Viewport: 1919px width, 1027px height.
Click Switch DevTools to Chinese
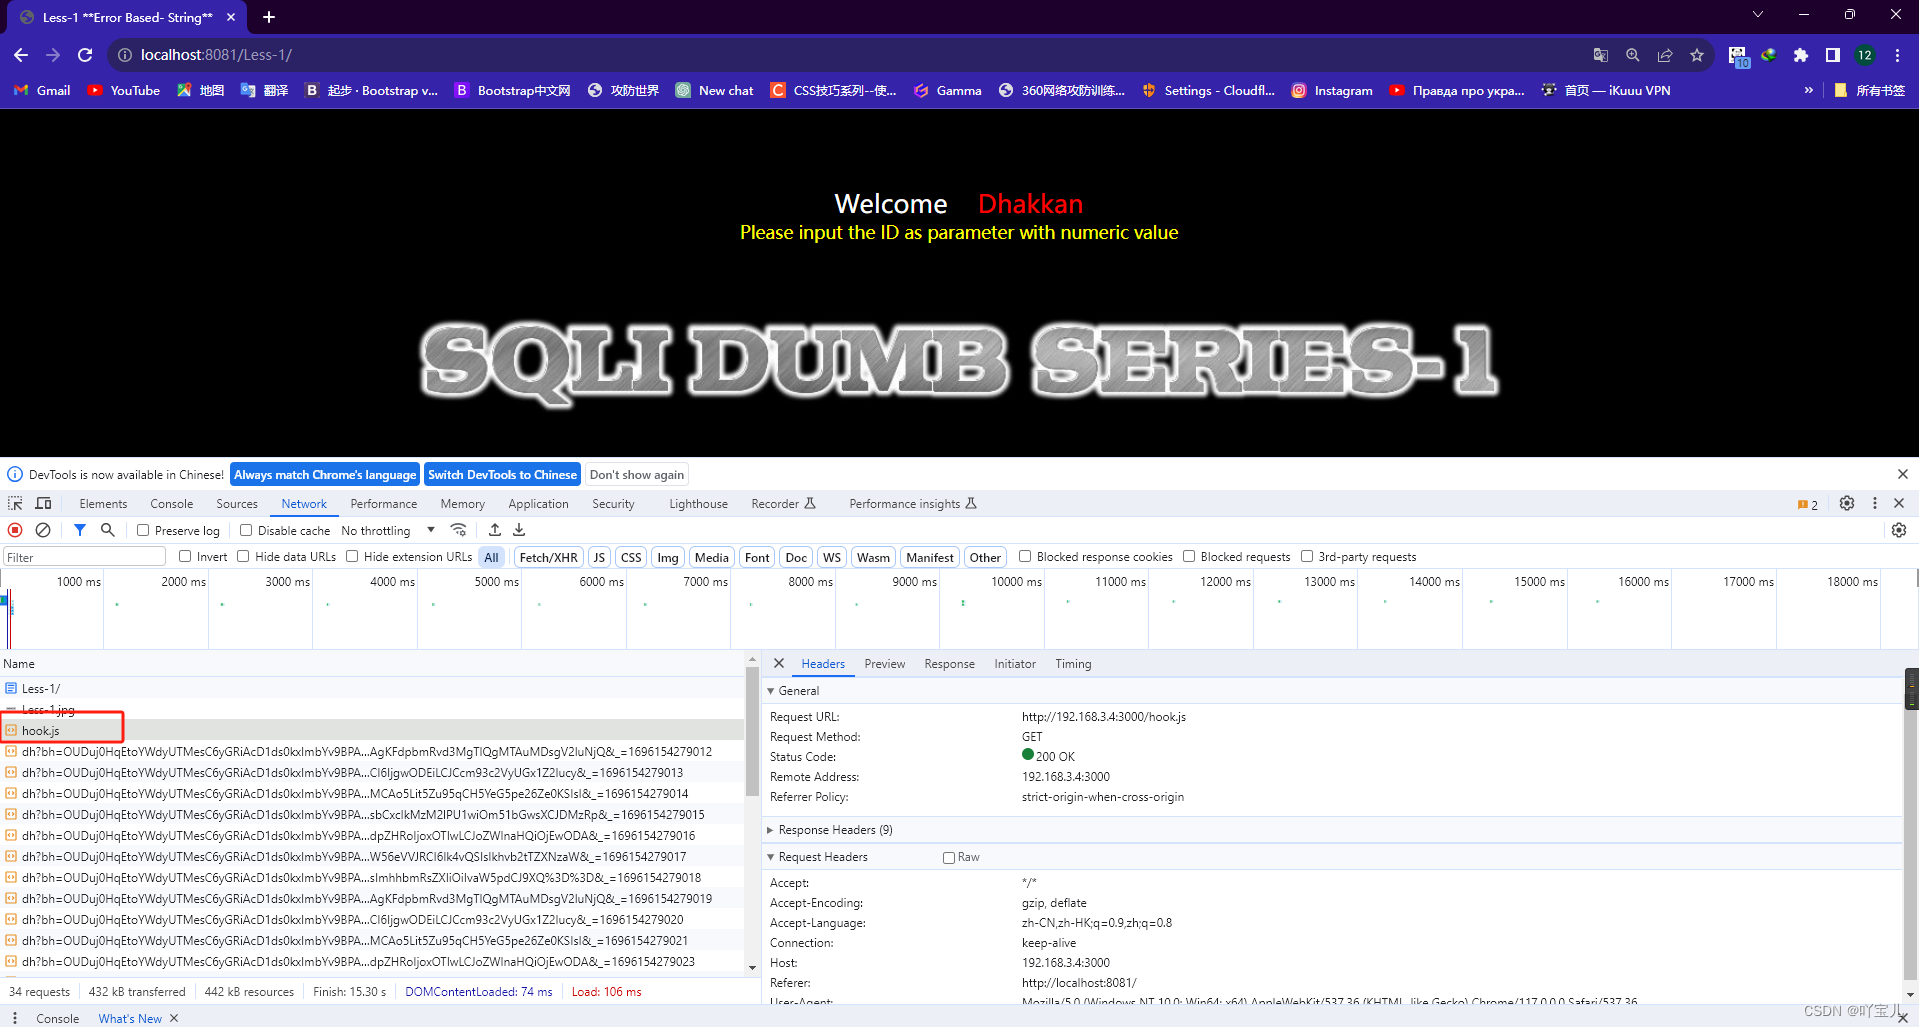tap(502, 474)
